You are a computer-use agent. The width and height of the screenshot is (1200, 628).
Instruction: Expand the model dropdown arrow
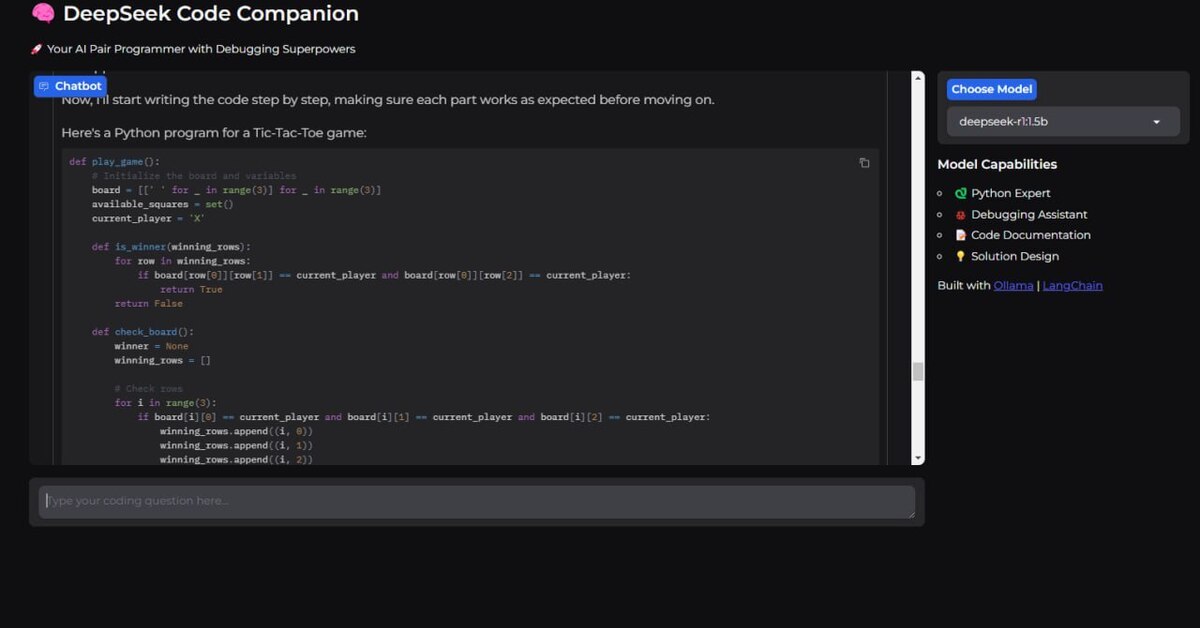pos(1156,122)
